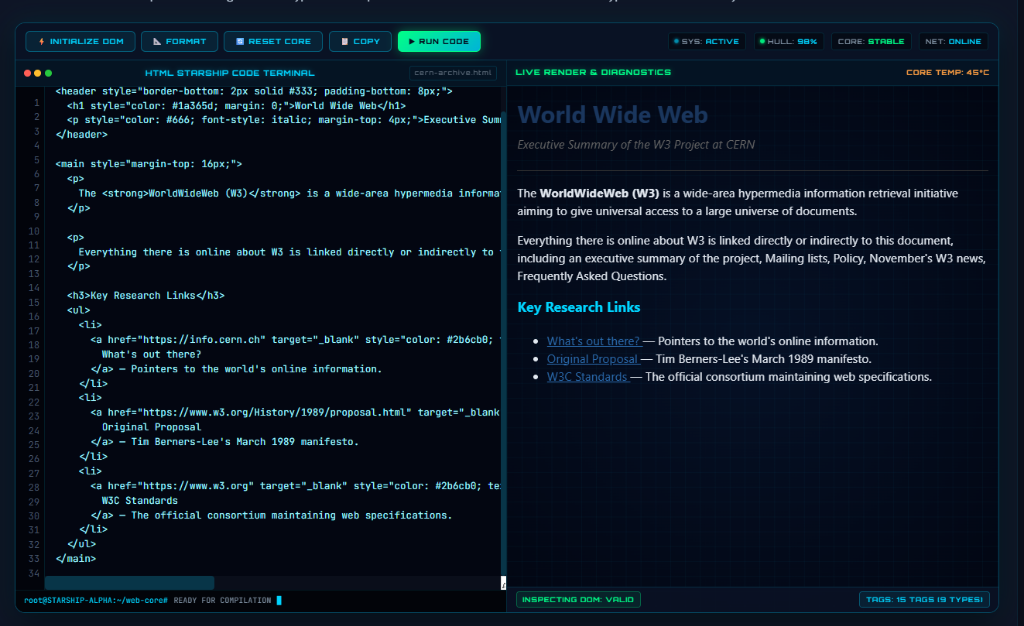This screenshot has height=626, width=1024.
Task: Open the Original Proposal link
Action: (592, 359)
